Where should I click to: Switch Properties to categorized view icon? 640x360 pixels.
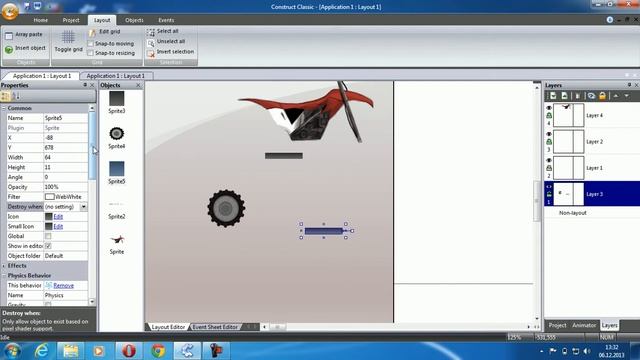[5, 96]
